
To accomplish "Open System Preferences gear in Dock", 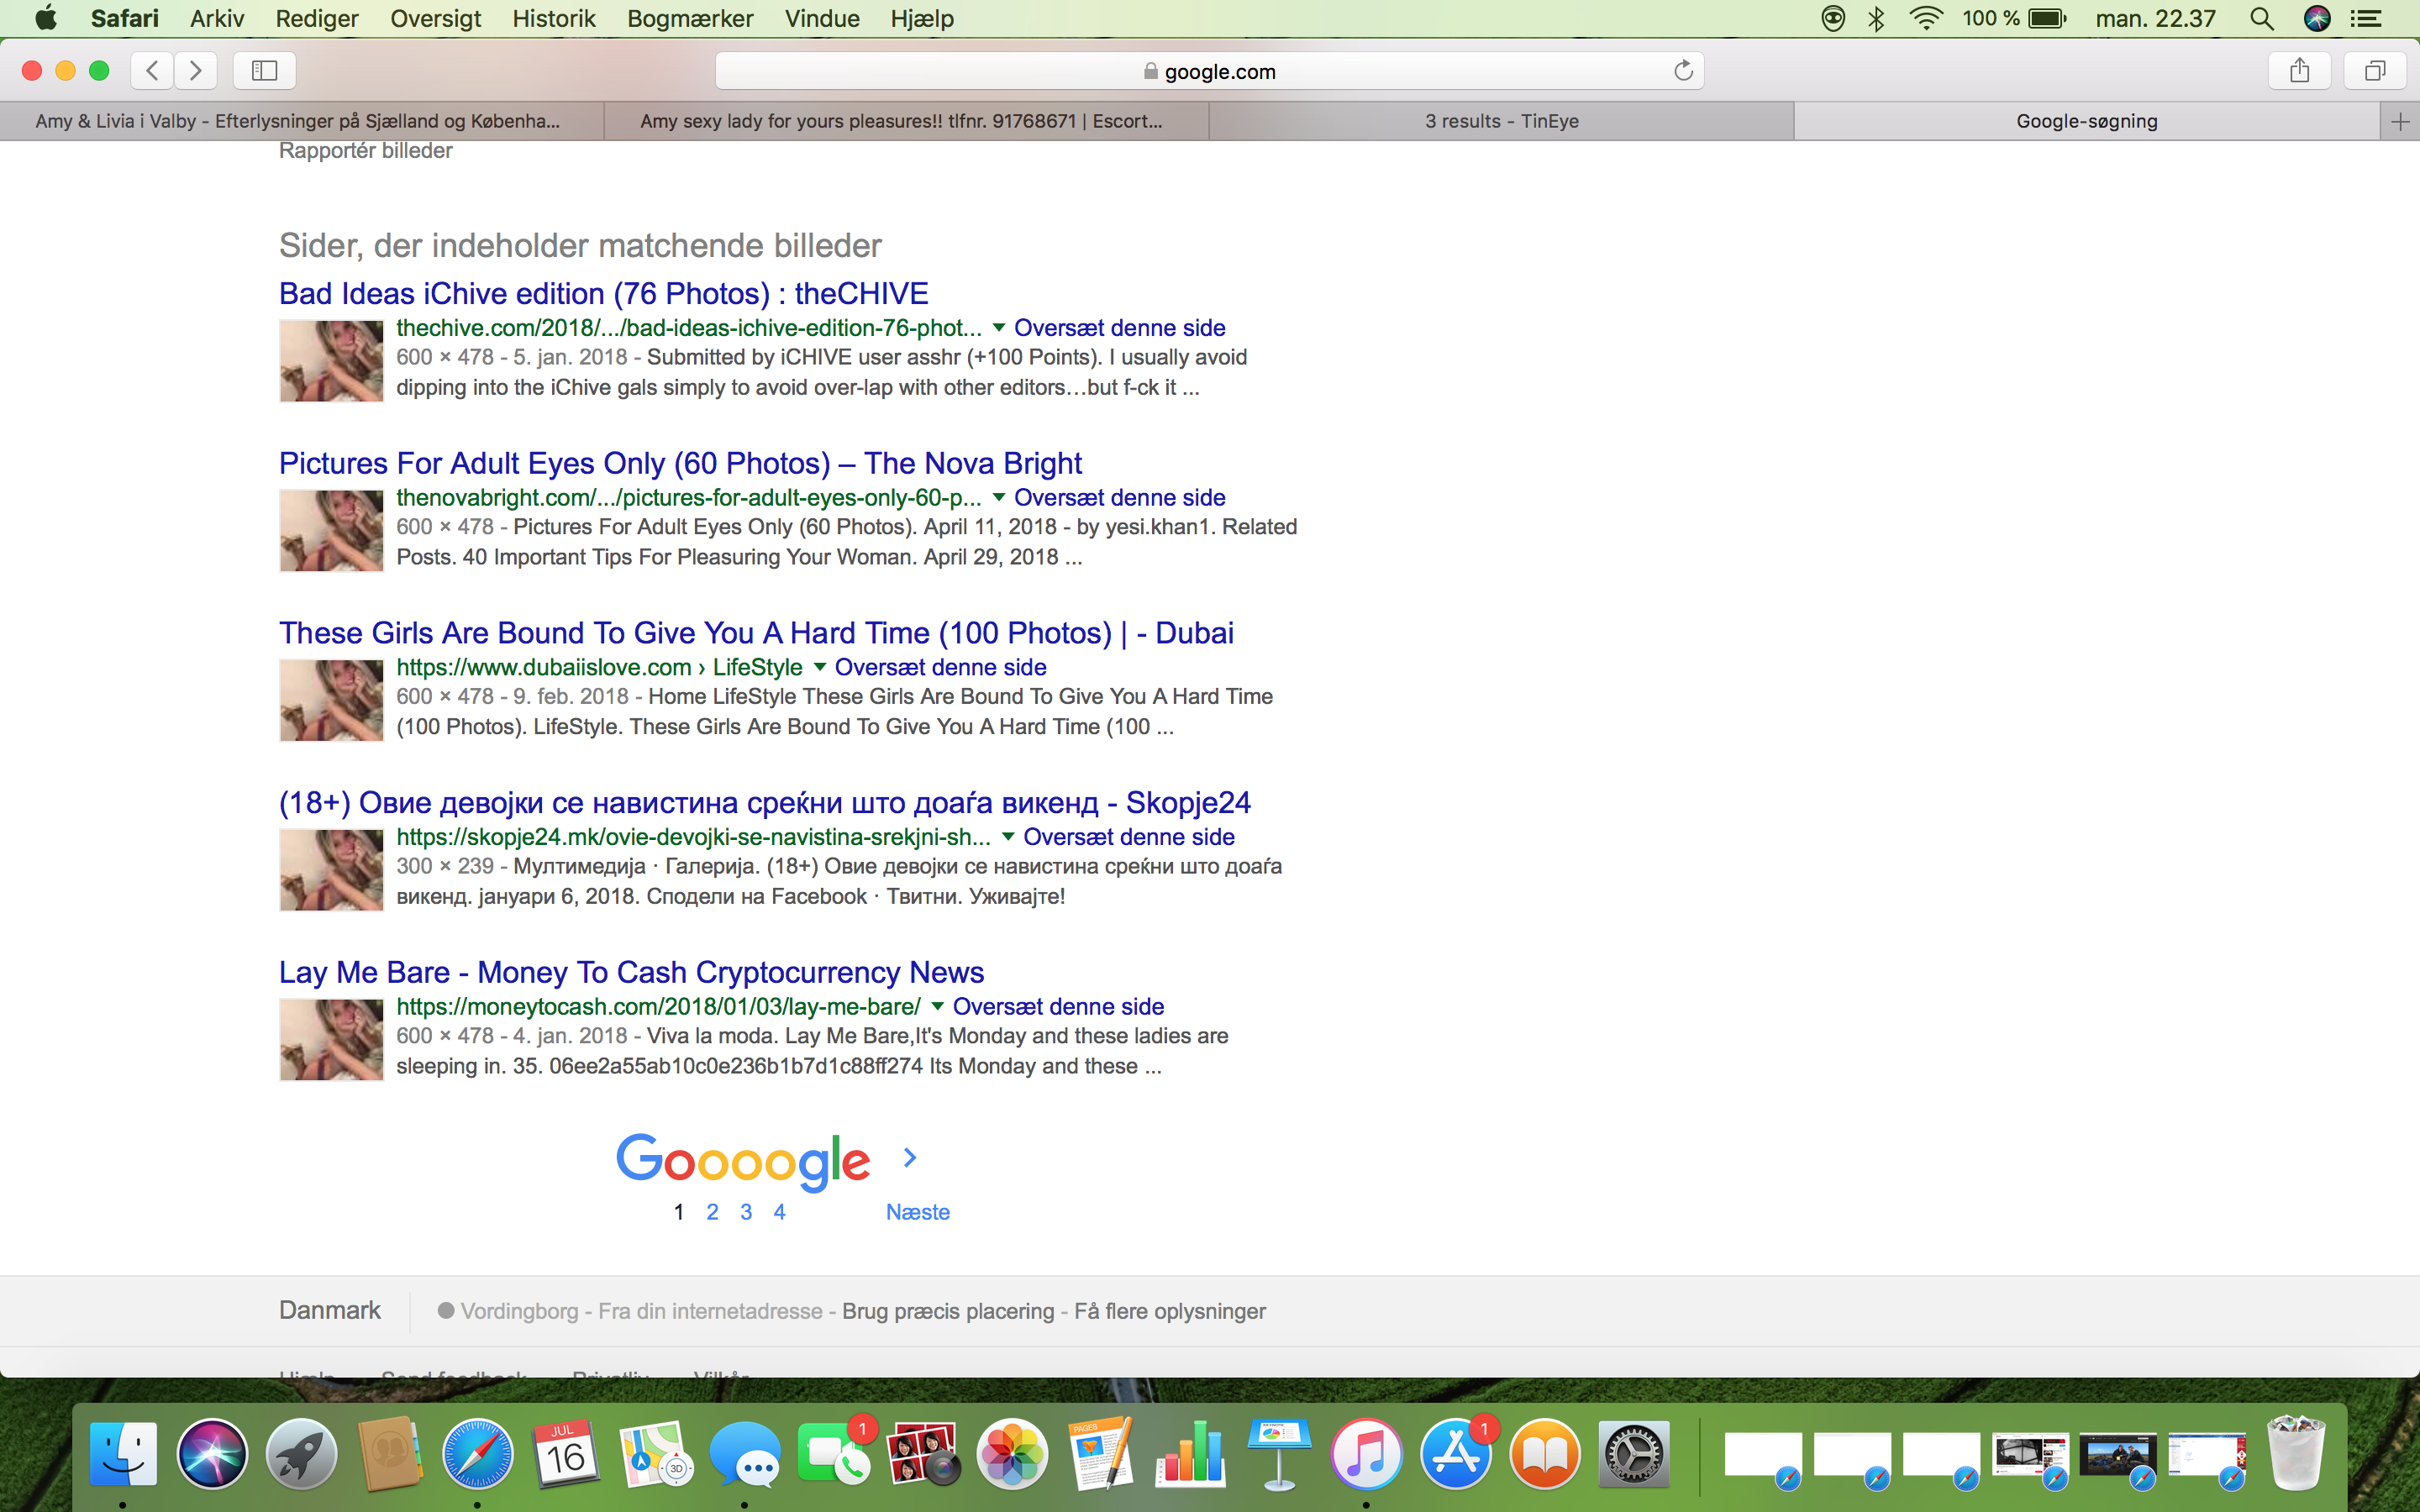I will [x=1634, y=1453].
